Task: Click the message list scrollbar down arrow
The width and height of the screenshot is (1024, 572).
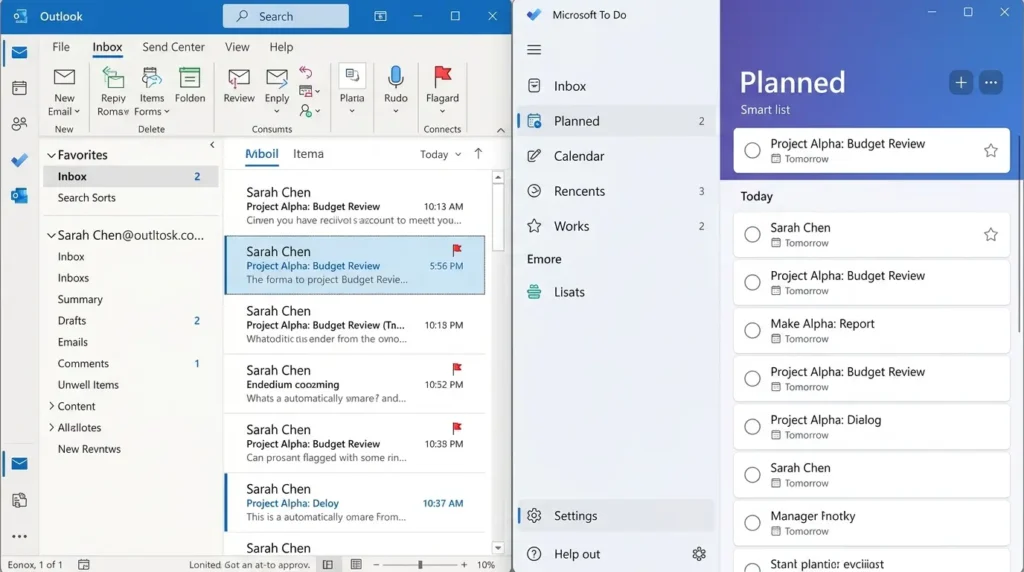Action: point(498,548)
